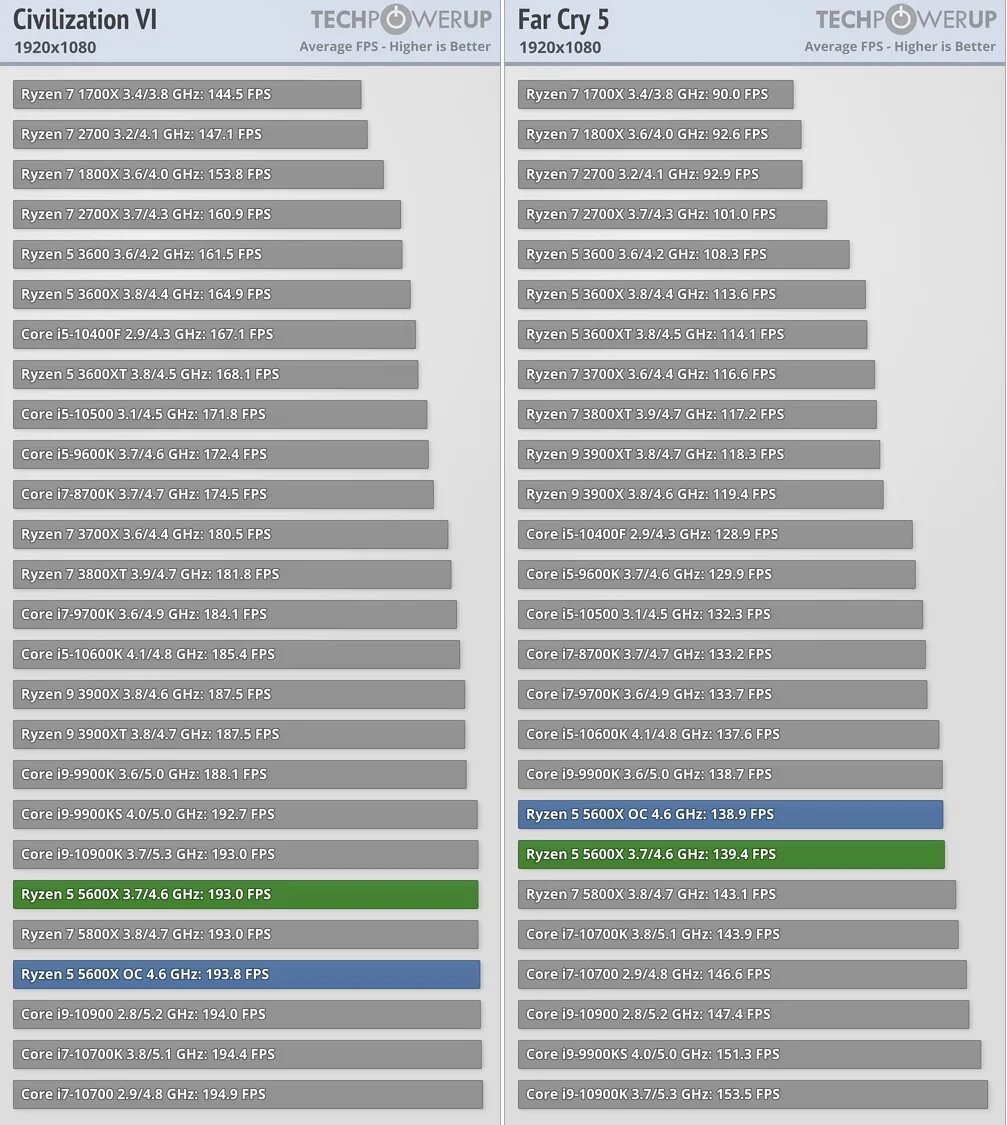
Task: Click Core i5-9600K 129.9 FPS bar
Action: click(717, 574)
